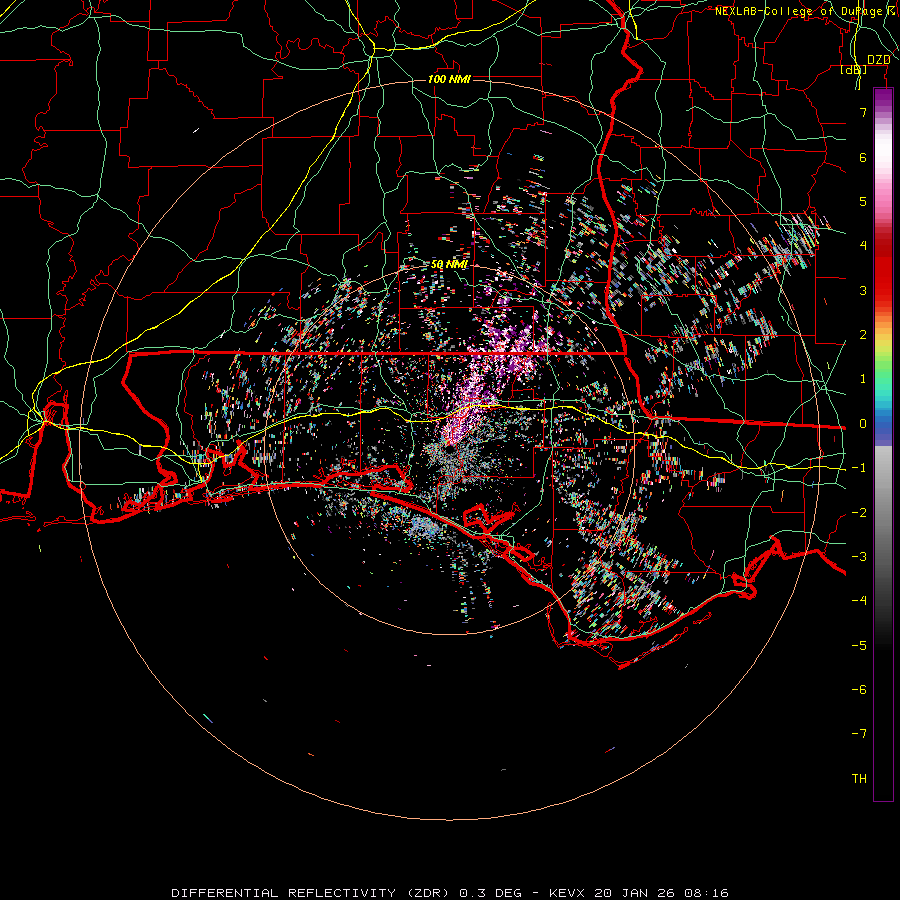Click the -6 dB scale label

click(859, 690)
